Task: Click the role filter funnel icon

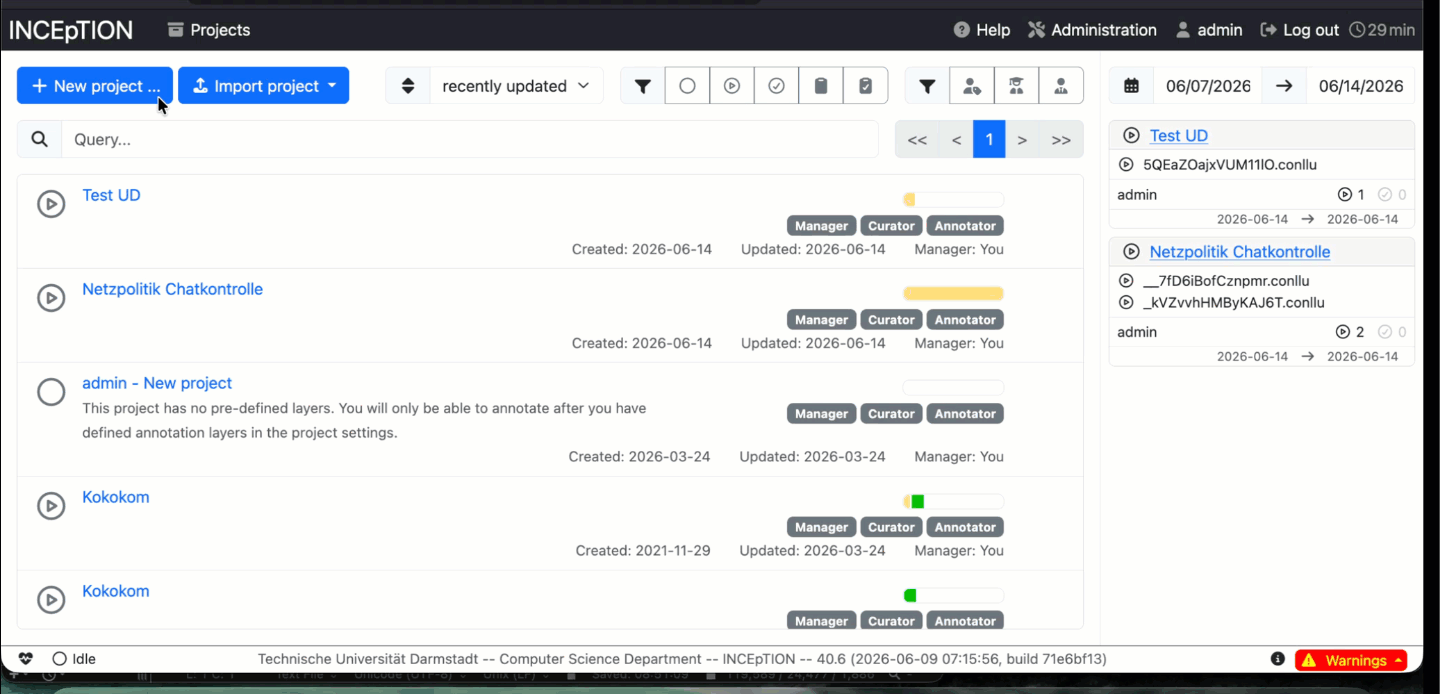Action: click(x=928, y=86)
